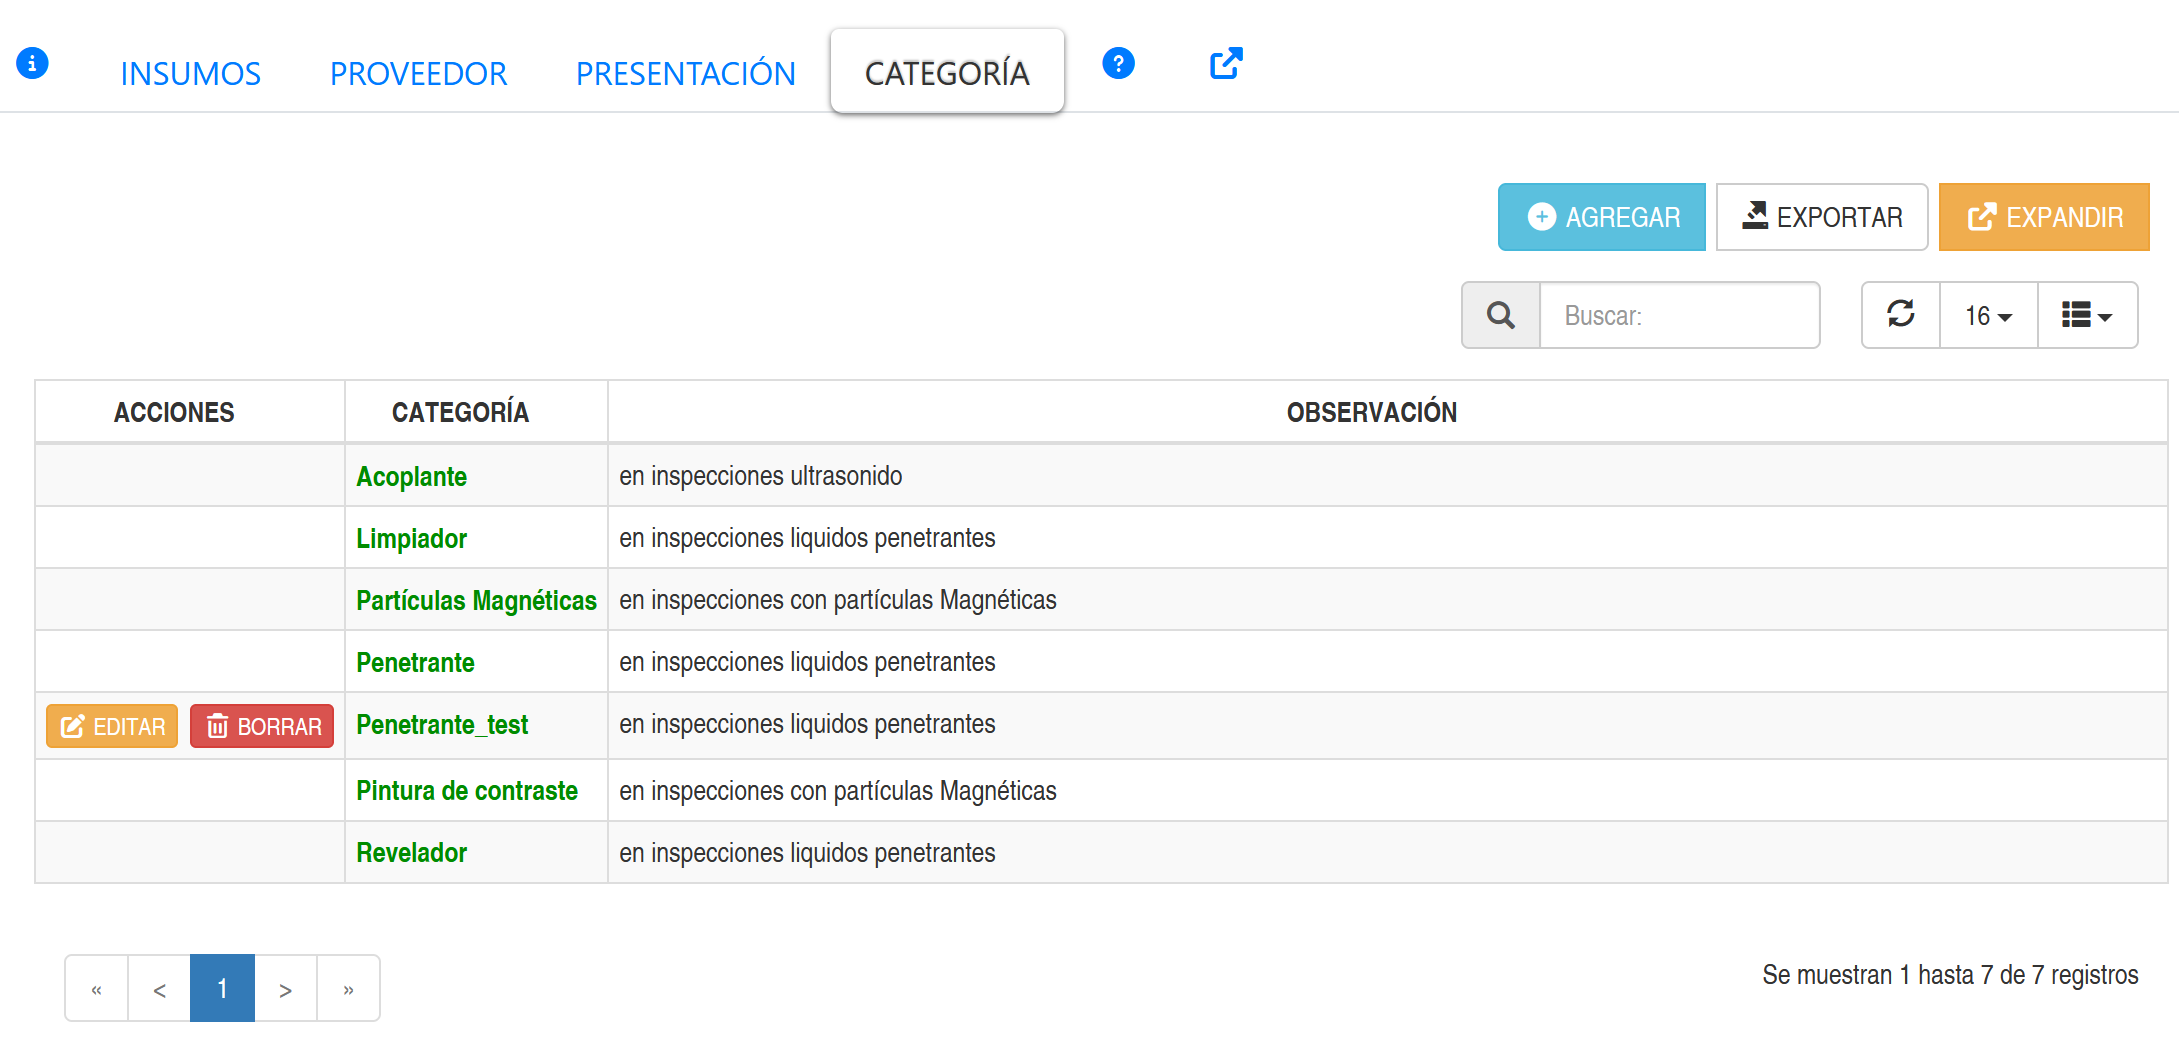
Task: Open the 16 rows-per-page dropdown
Action: point(1988,316)
